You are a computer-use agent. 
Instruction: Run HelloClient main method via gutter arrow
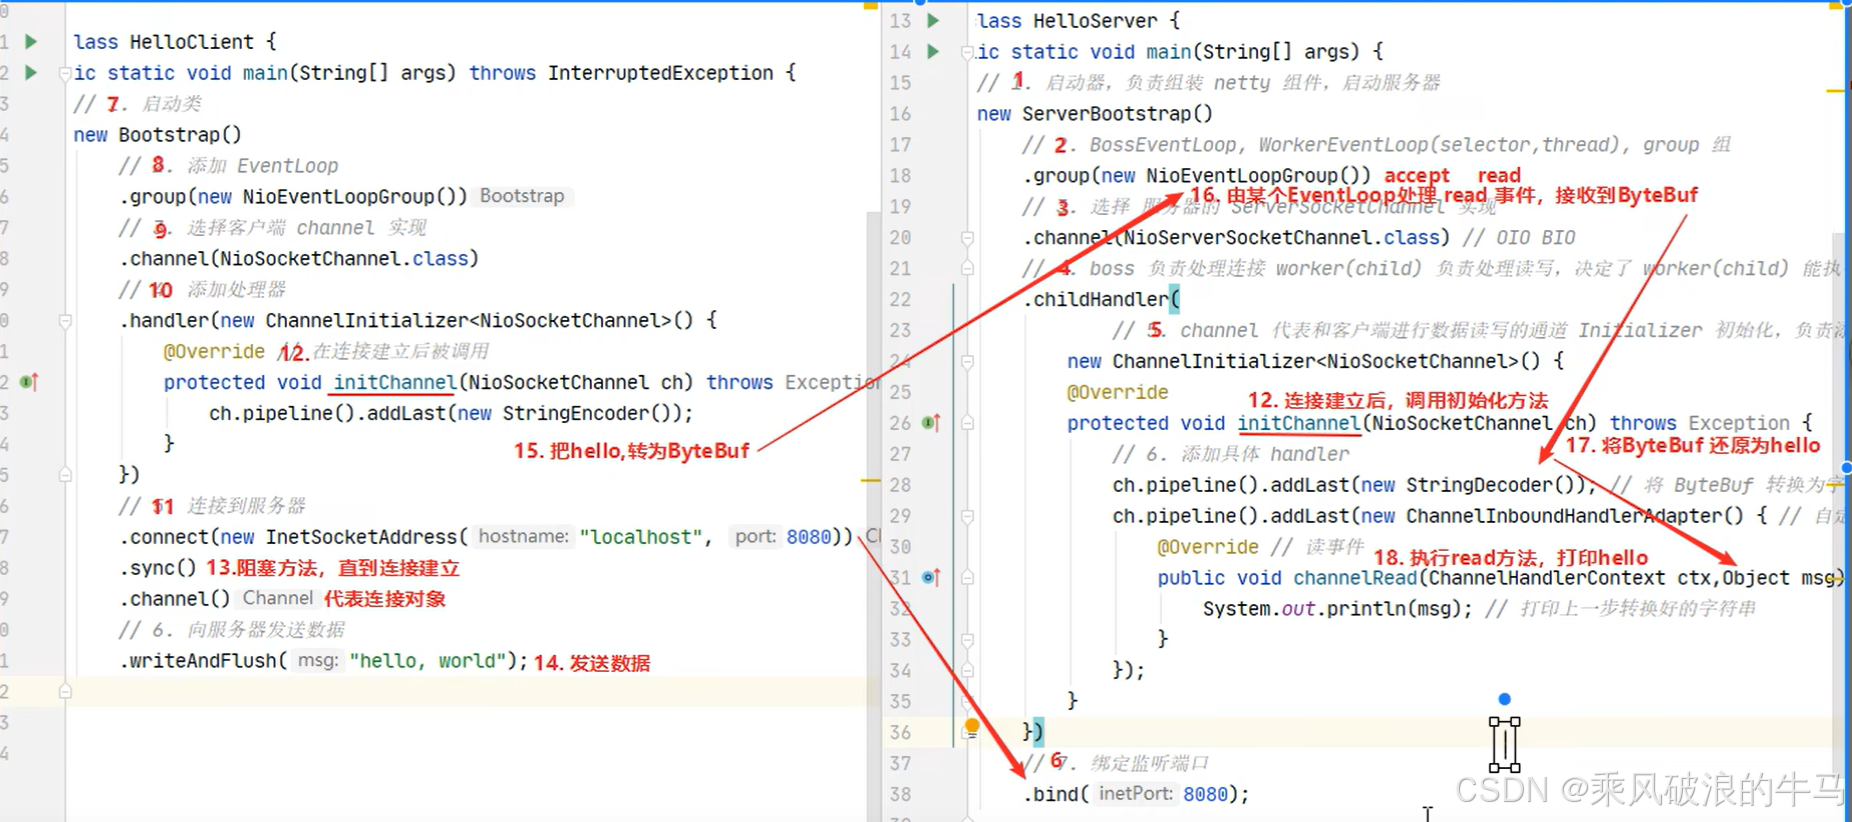pyautogui.click(x=31, y=72)
